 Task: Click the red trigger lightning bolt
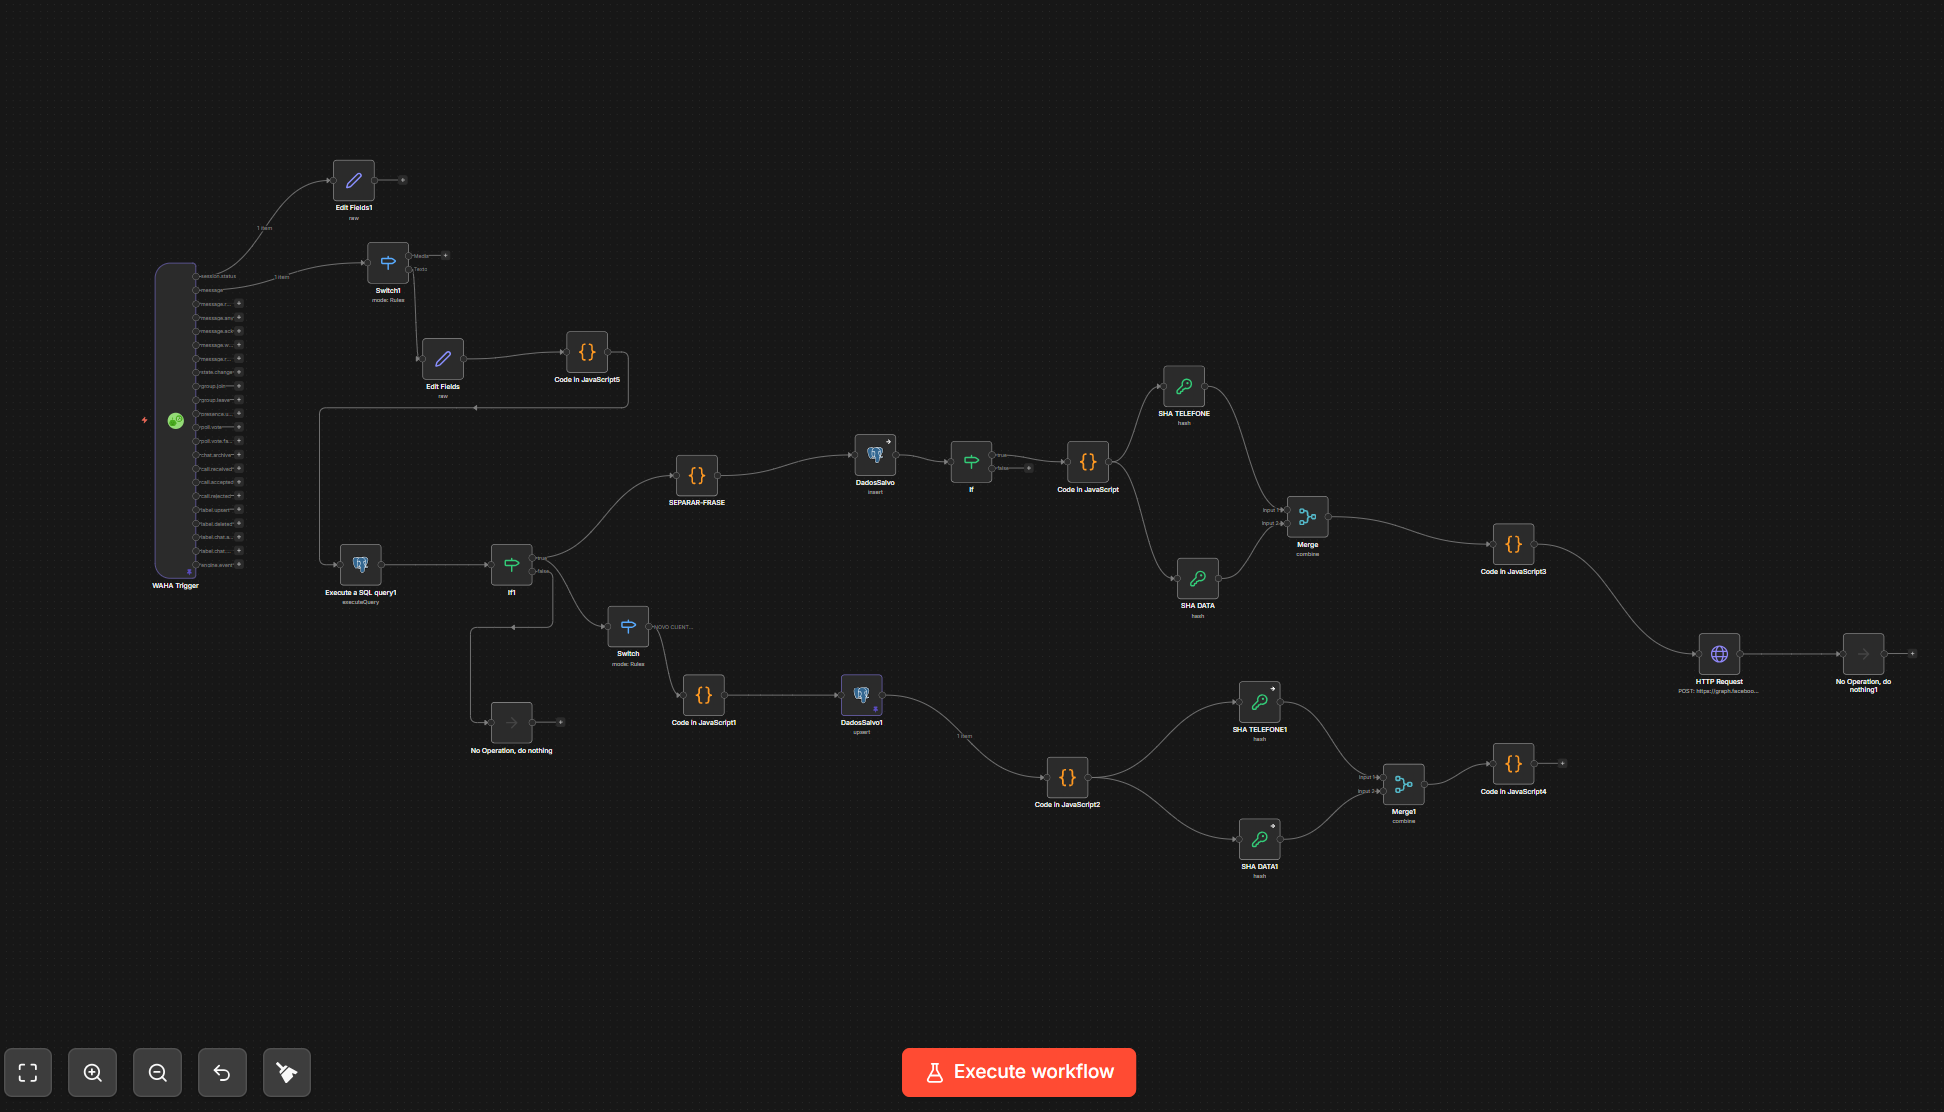145,420
